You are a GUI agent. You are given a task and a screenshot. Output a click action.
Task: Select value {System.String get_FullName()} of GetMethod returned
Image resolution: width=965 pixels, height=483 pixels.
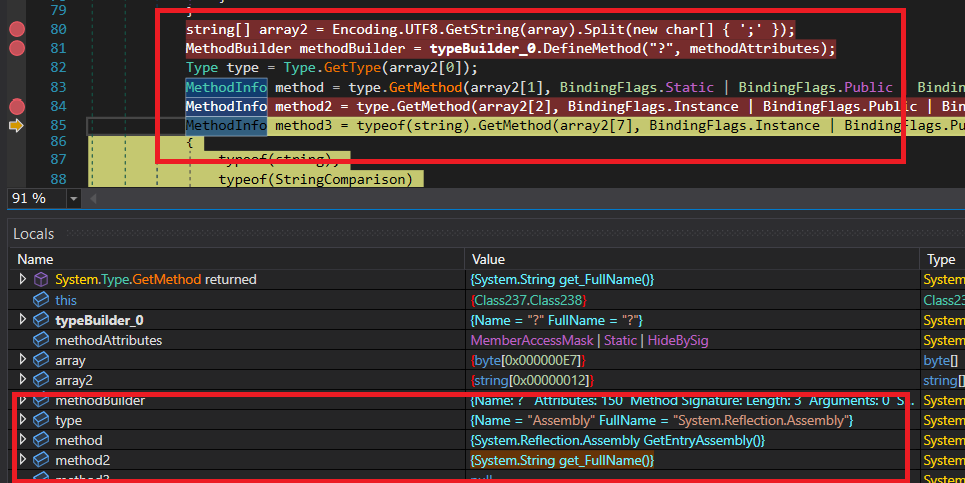click(562, 279)
